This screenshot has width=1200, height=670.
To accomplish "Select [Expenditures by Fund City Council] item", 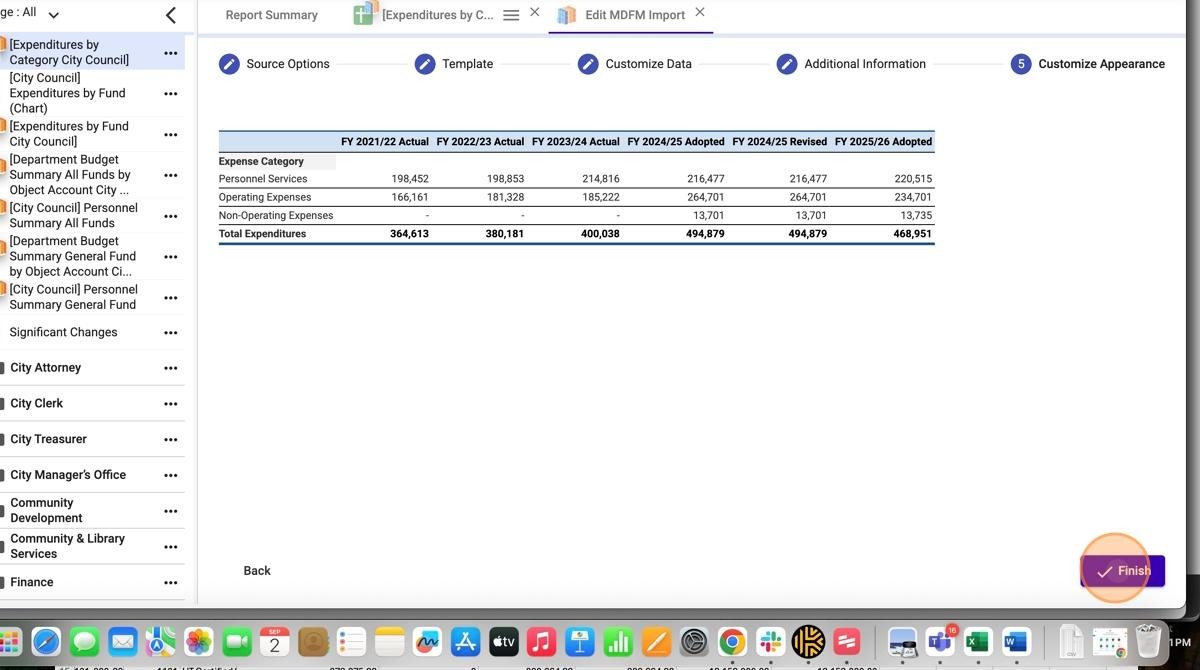I will 69,134.
